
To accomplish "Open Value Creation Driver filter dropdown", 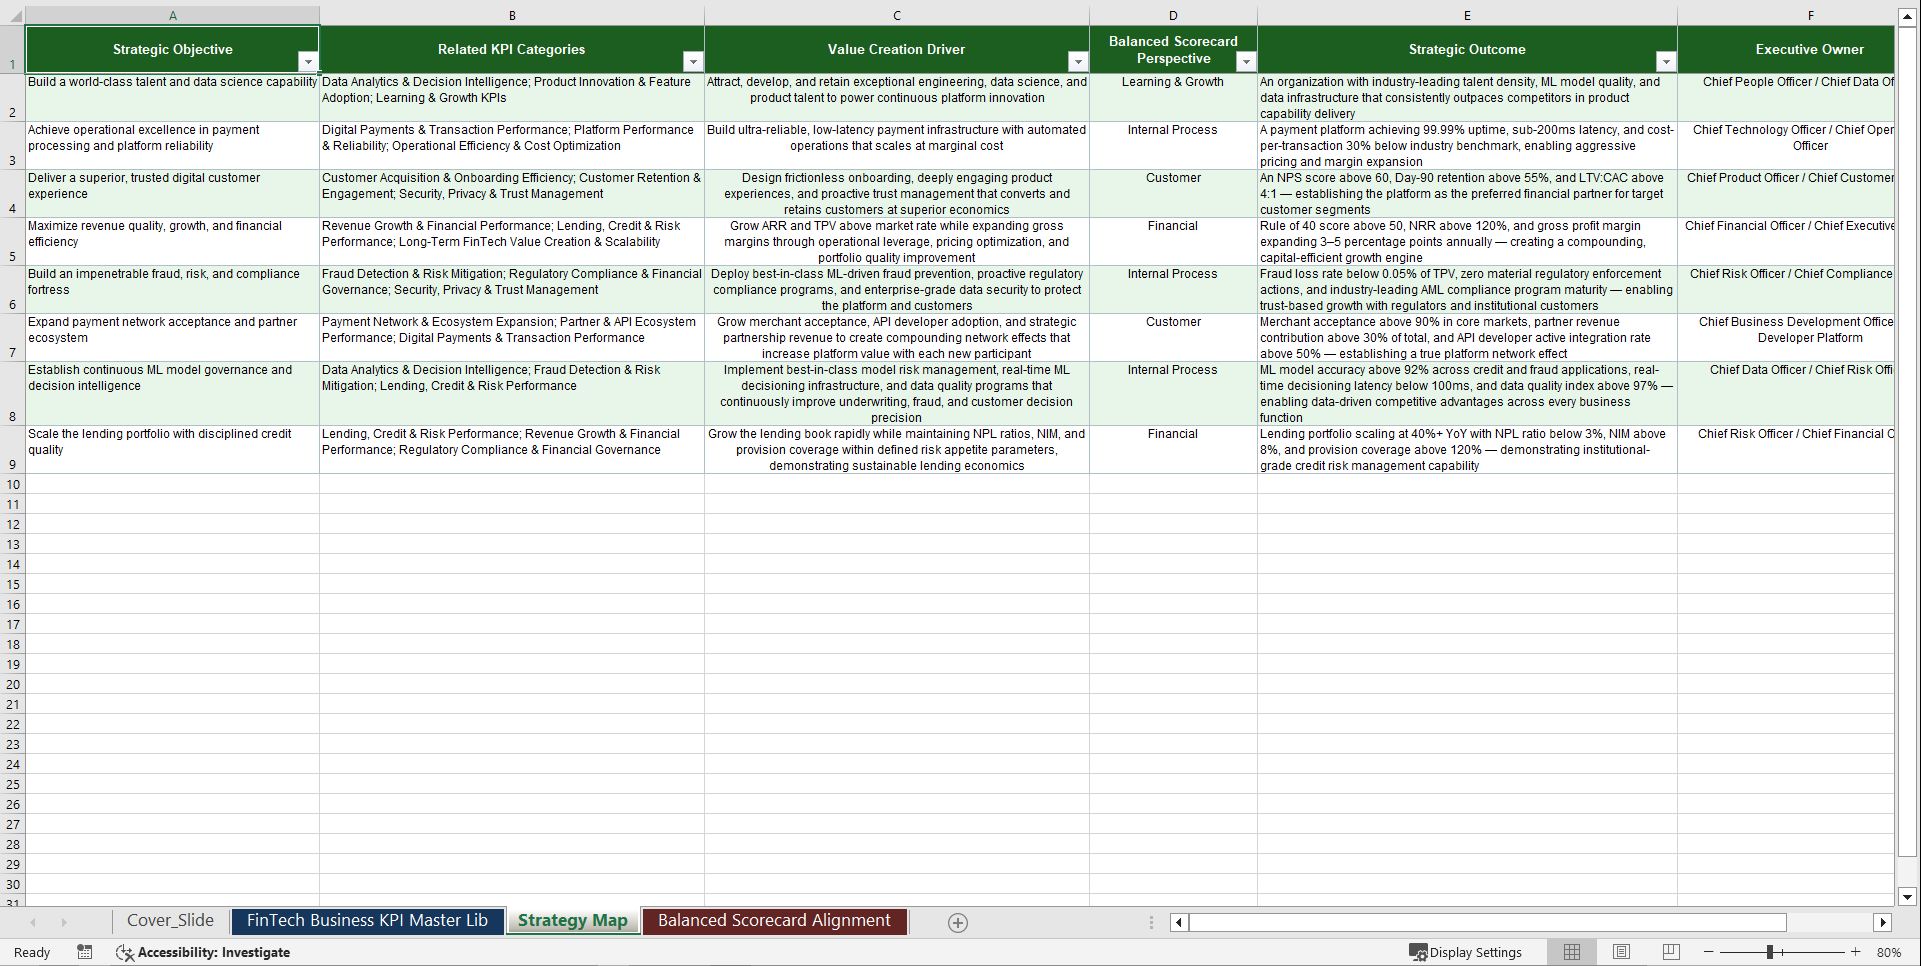I will click(1078, 62).
